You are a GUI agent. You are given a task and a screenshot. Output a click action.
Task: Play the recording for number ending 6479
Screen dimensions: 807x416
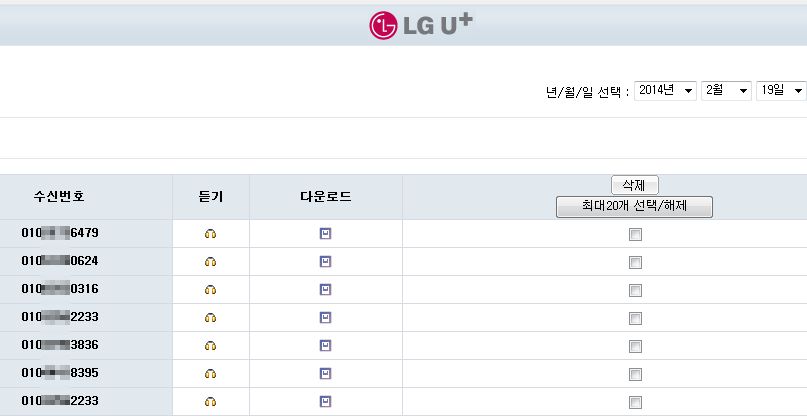[210, 234]
